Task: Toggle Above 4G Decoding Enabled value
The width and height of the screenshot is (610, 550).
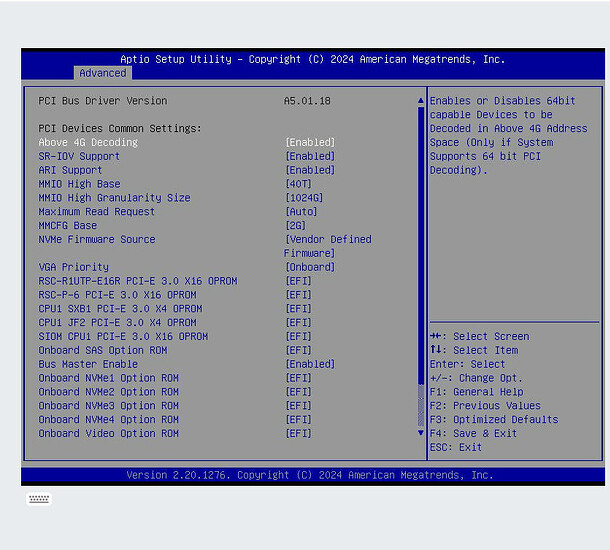Action: (x=310, y=143)
